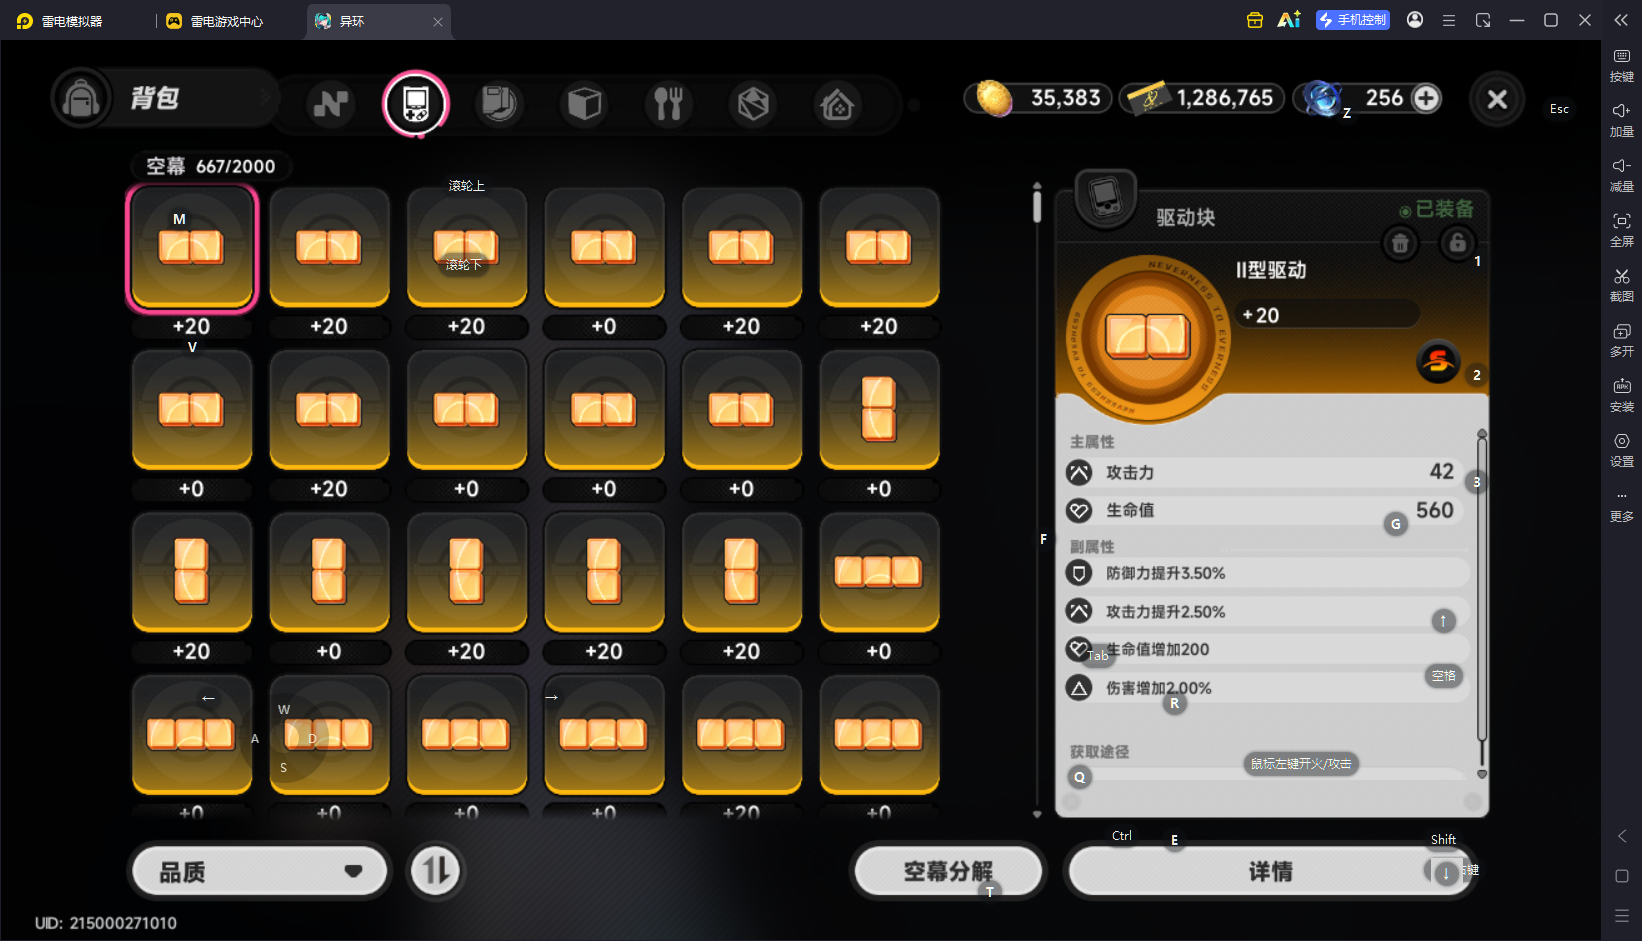Click the 空幕 667/2000 capacity label

point(211,166)
